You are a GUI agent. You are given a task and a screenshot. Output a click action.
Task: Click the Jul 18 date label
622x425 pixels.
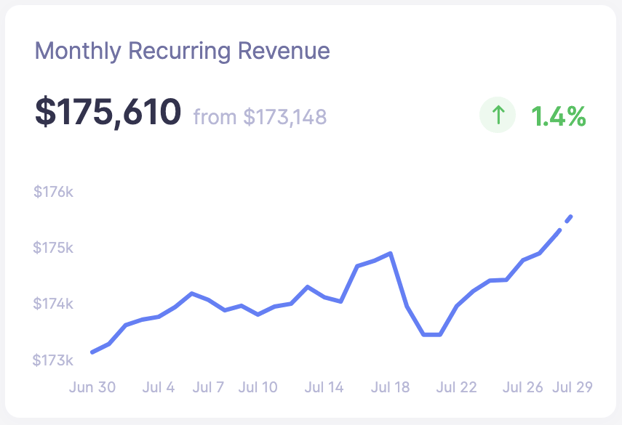coord(390,386)
